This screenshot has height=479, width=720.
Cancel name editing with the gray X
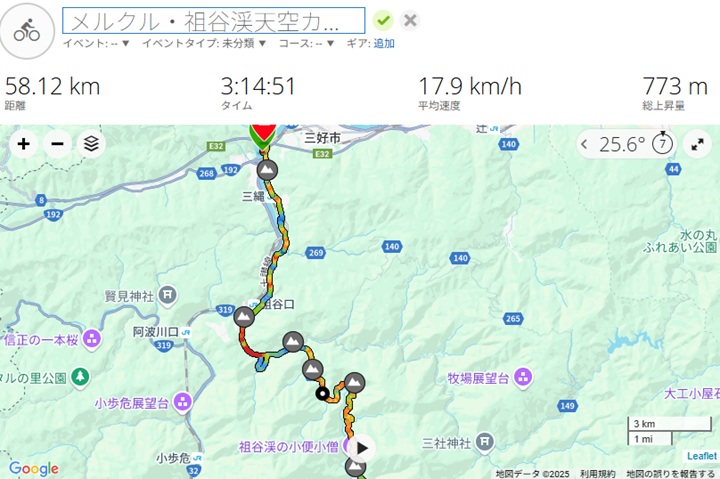[x=410, y=21]
